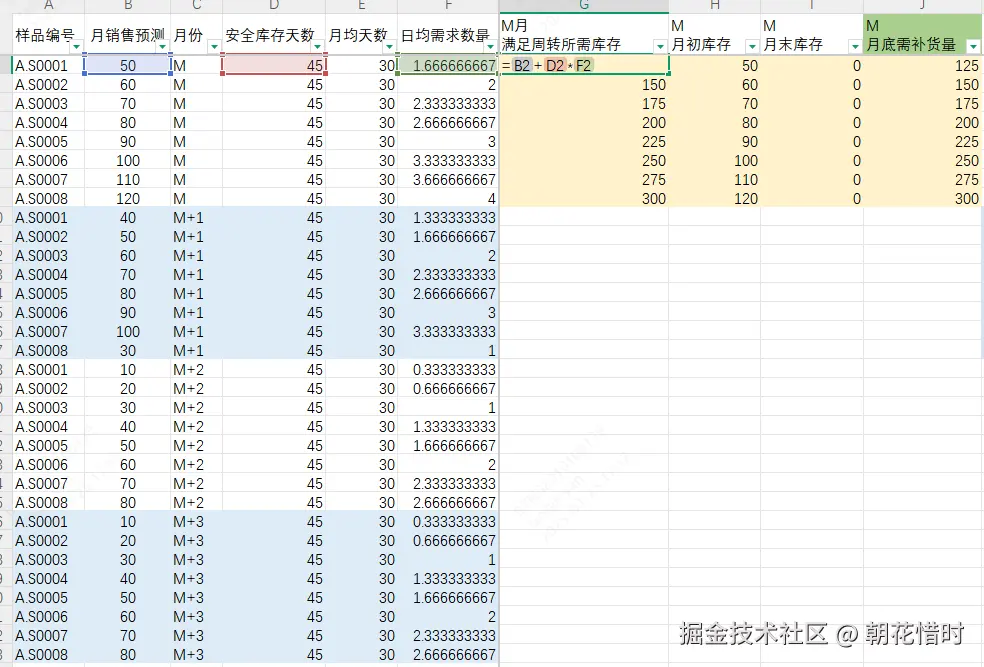Select value 125 in 月底需补货量 column
The image size is (984, 667).
[x=922, y=66]
